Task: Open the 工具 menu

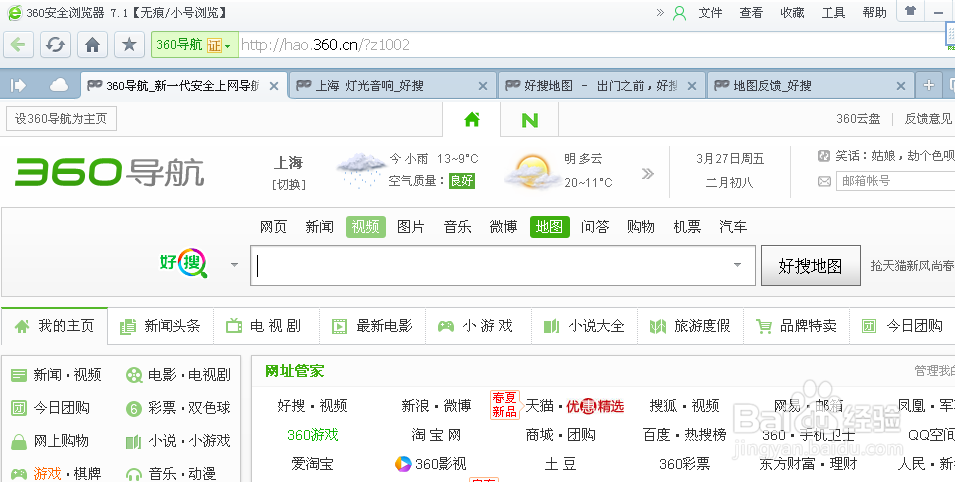Action: (x=833, y=12)
